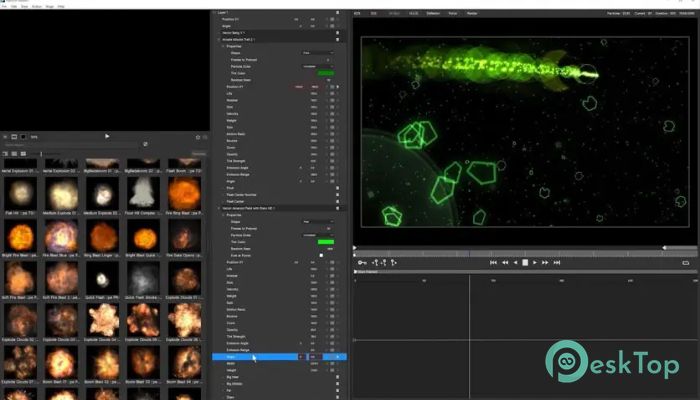Toggle the box on the Layer 1 Angle row
700x400 pixels.
tap(332, 26)
